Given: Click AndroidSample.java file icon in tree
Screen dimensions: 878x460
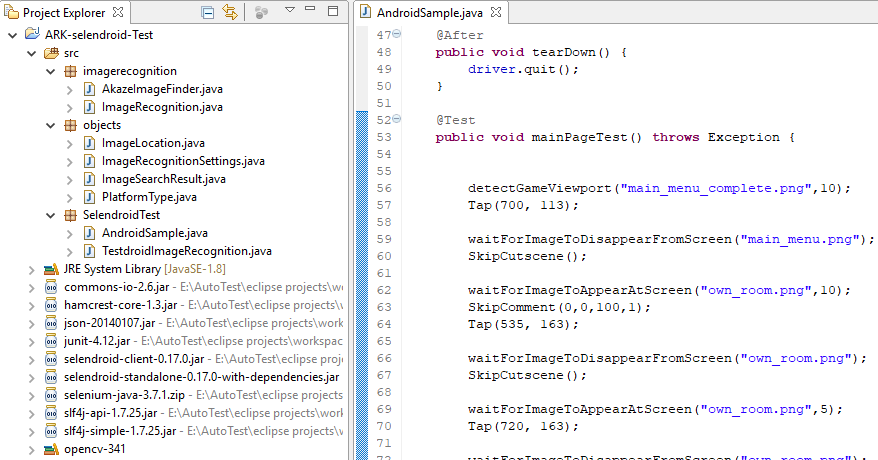Looking at the screenshot, I should tap(89, 233).
